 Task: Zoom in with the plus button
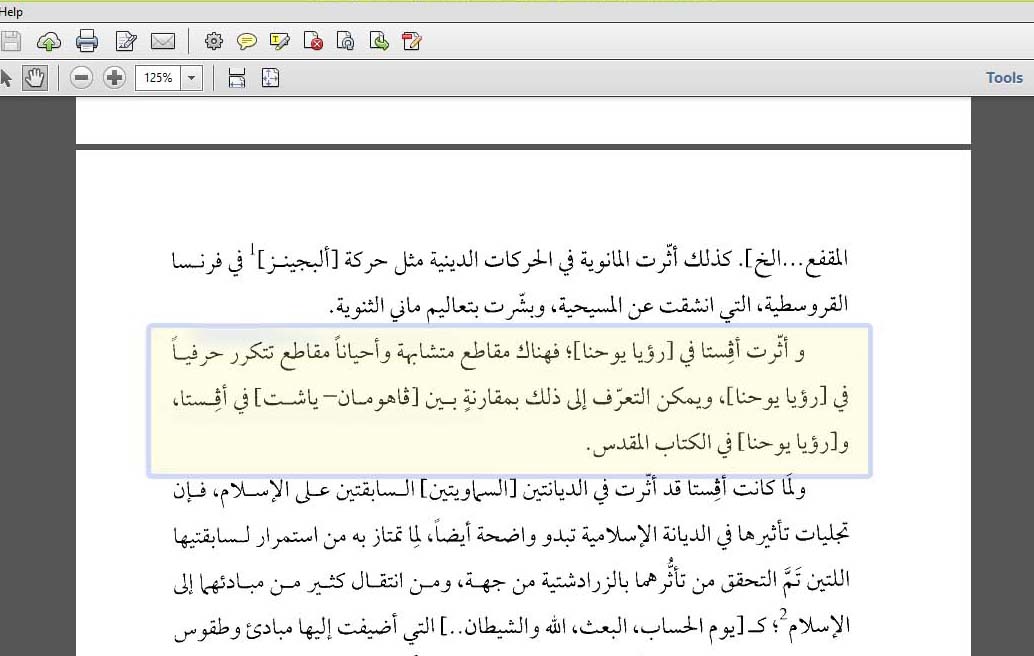coord(114,78)
